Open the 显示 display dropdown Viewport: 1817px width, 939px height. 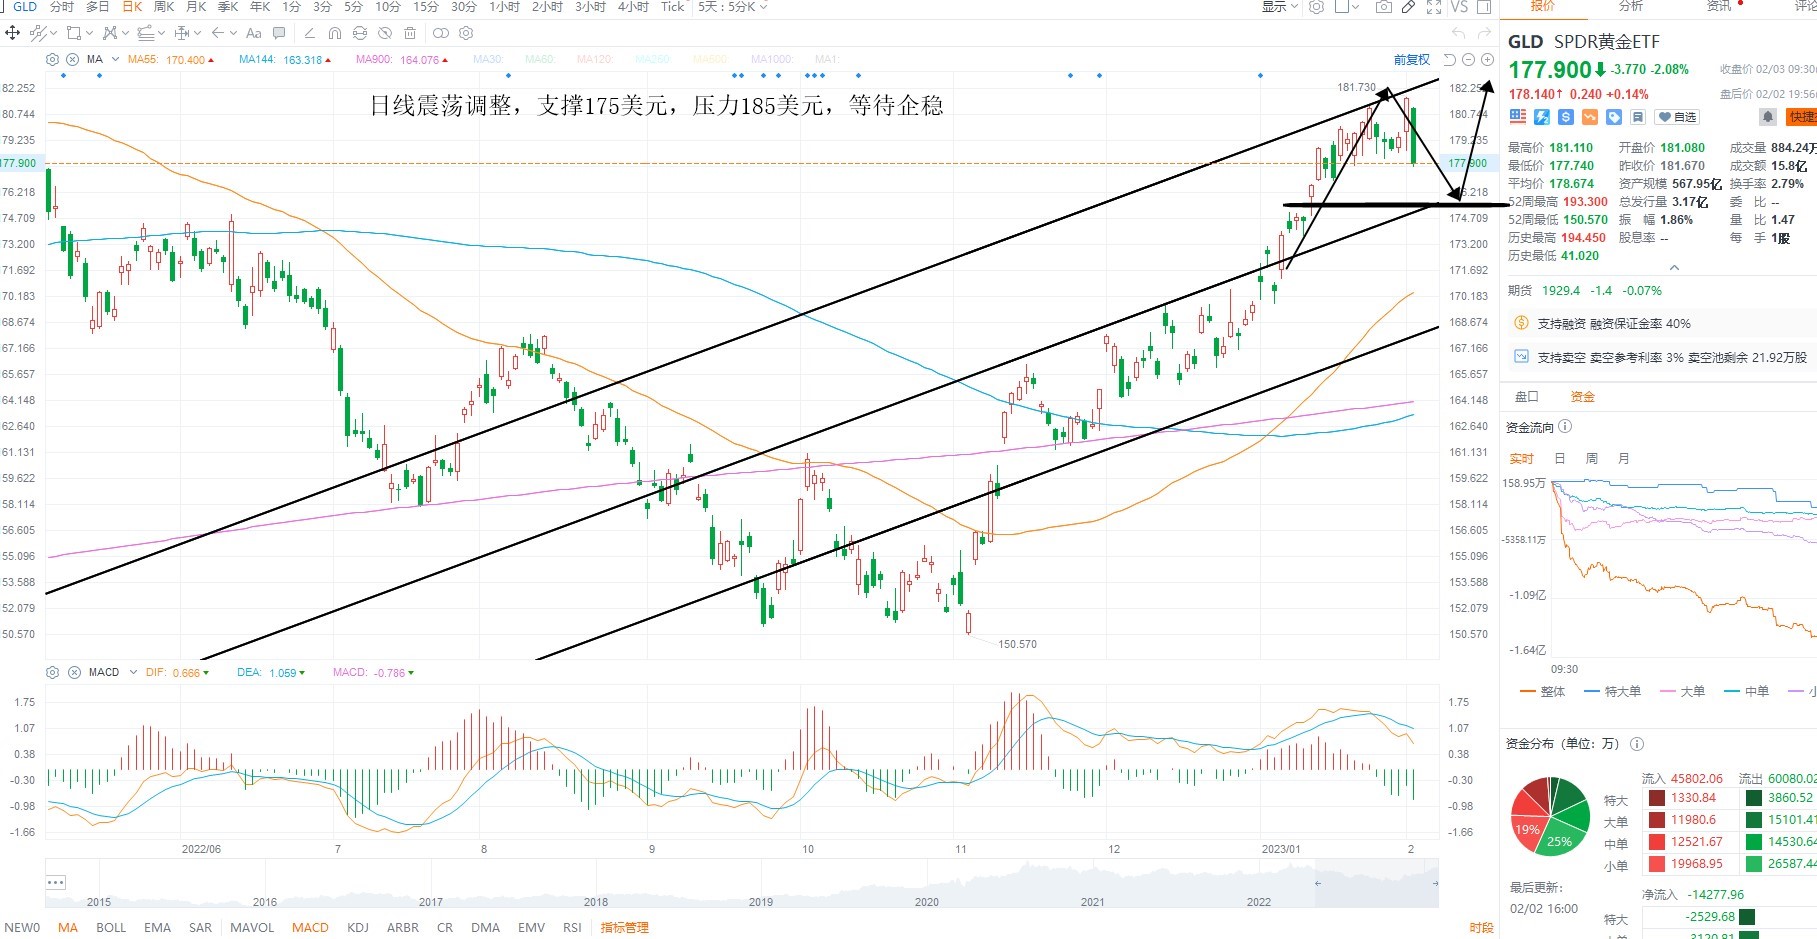[1279, 7]
